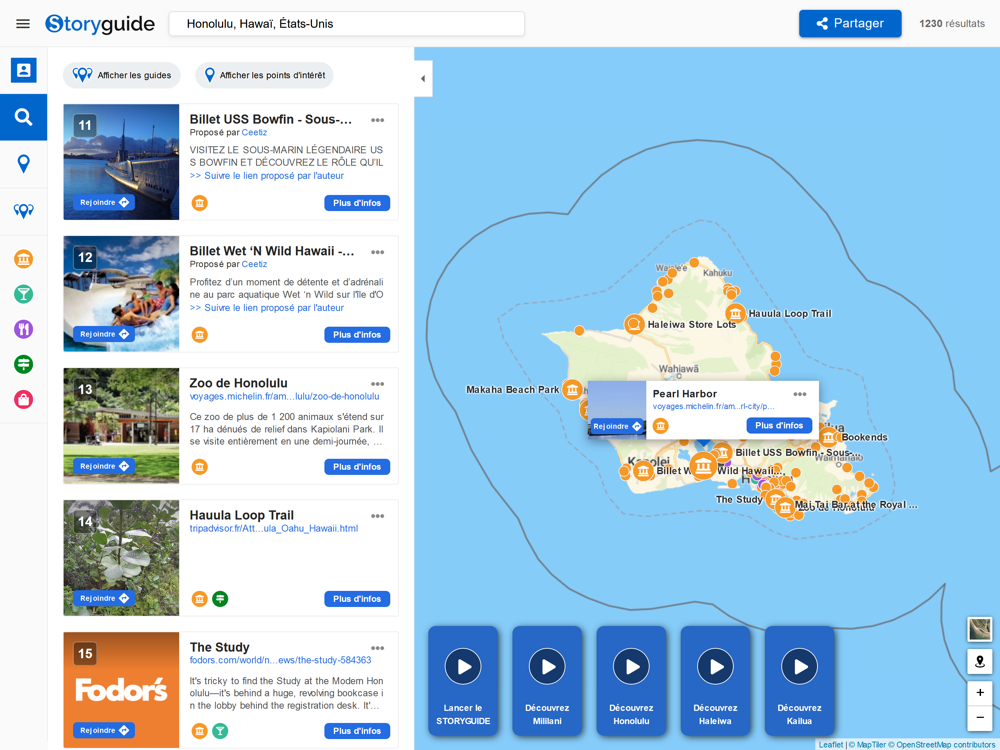Click Rejoindre on the Wet 'N Wild card
This screenshot has width=1000, height=750.
(x=103, y=334)
